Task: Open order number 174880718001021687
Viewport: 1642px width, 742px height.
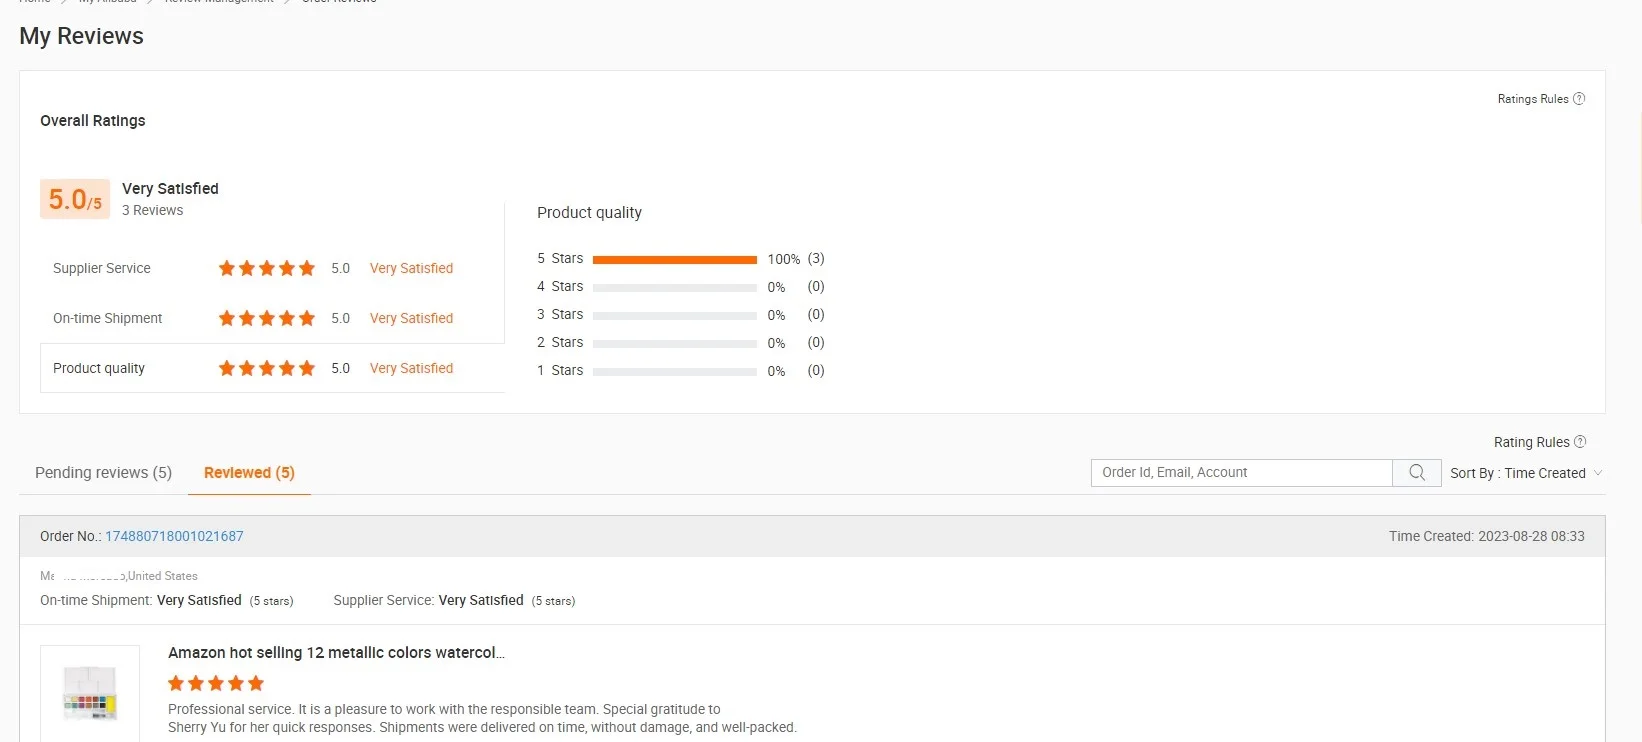Action: 174,537
